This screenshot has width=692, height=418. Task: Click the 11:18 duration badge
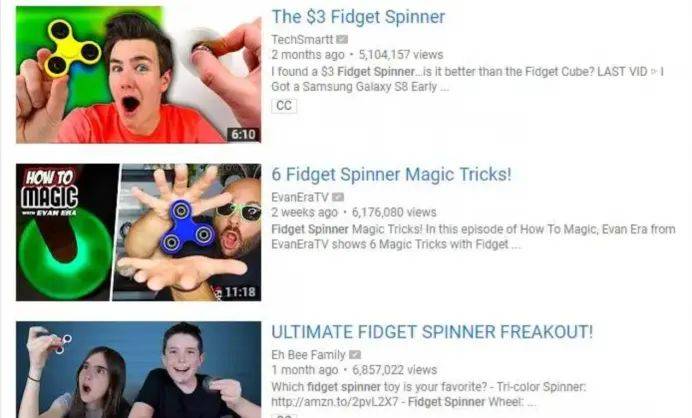coord(240,292)
